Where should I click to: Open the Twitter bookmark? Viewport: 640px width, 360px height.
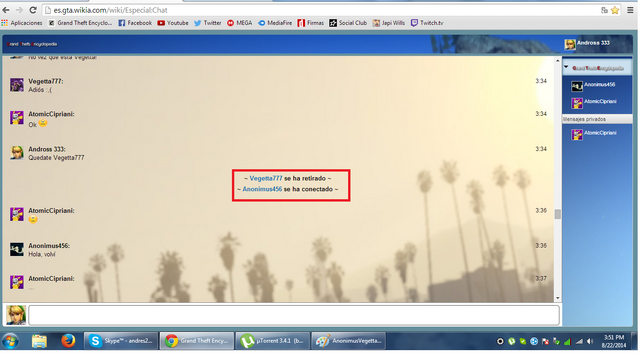(x=208, y=23)
